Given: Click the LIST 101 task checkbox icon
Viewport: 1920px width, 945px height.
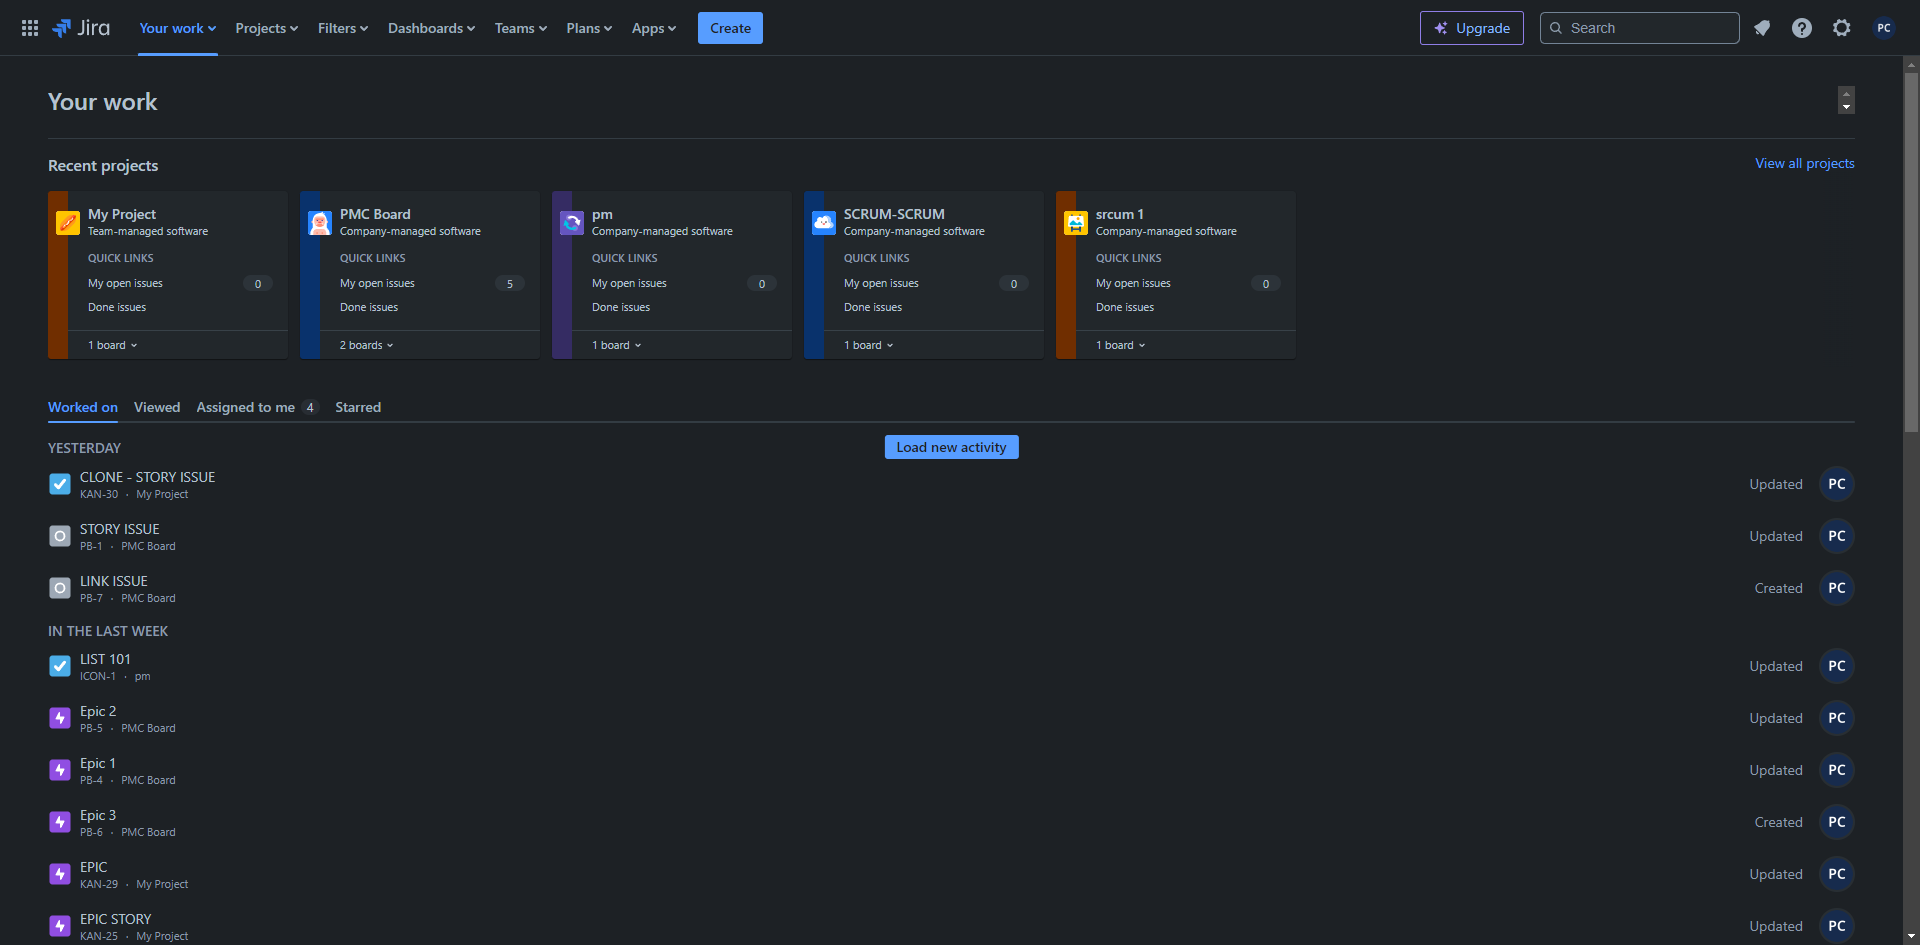Looking at the screenshot, I should click(x=60, y=666).
